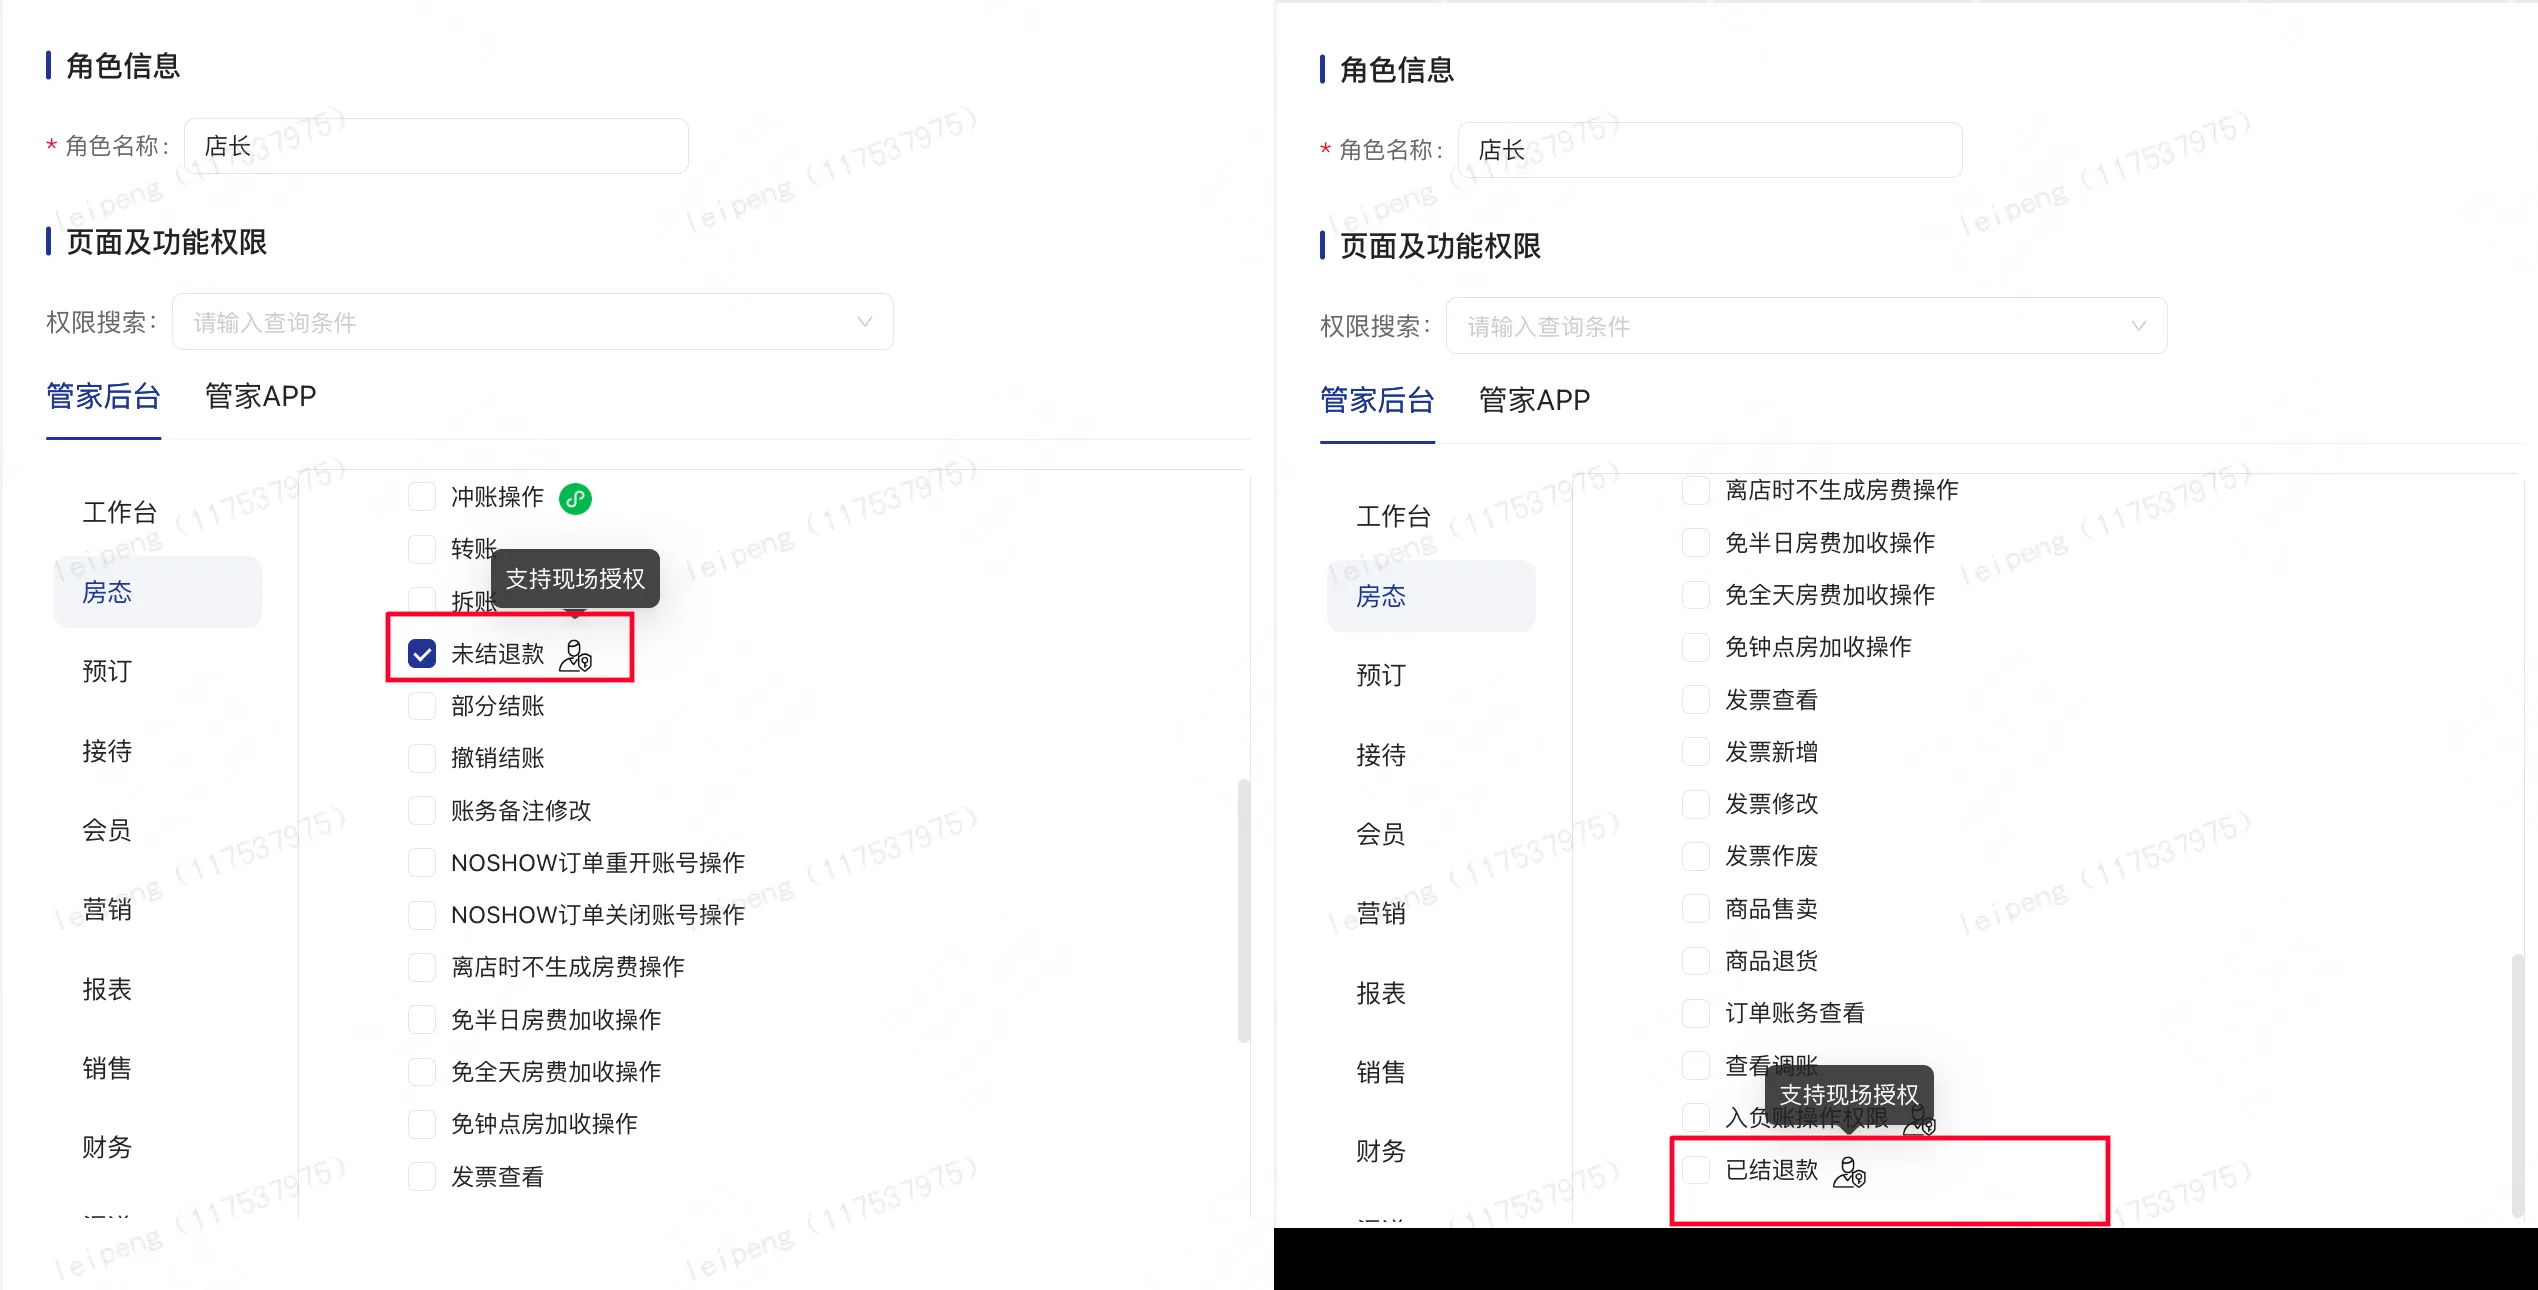Viewport: 2538px width, 1290px height.
Task: Check the 部分结账 checkbox
Action: click(x=422, y=706)
